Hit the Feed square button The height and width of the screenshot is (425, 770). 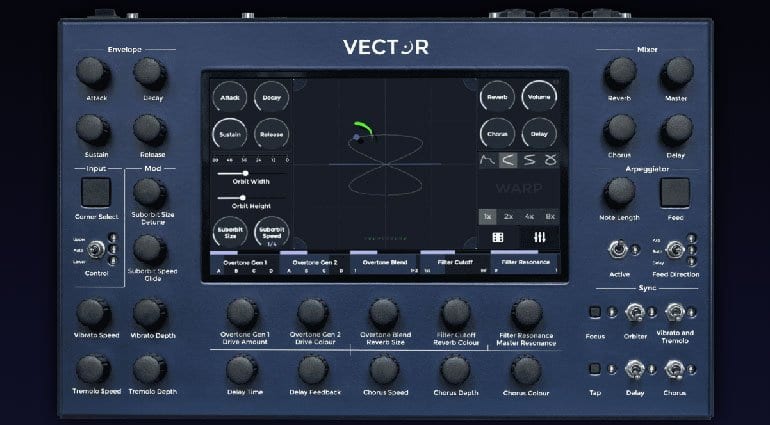point(675,192)
